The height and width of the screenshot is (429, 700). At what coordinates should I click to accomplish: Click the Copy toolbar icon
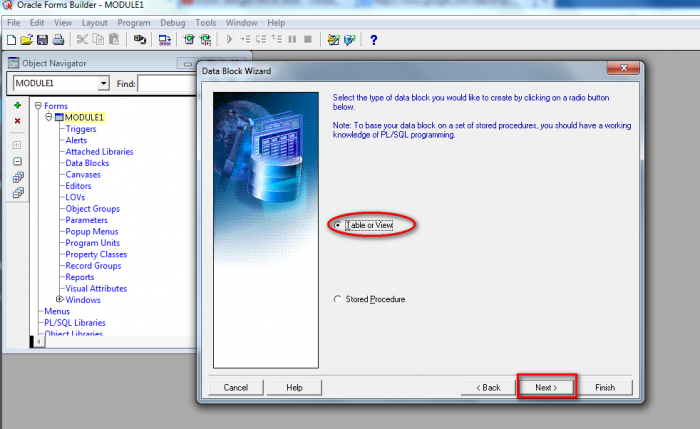[98, 40]
